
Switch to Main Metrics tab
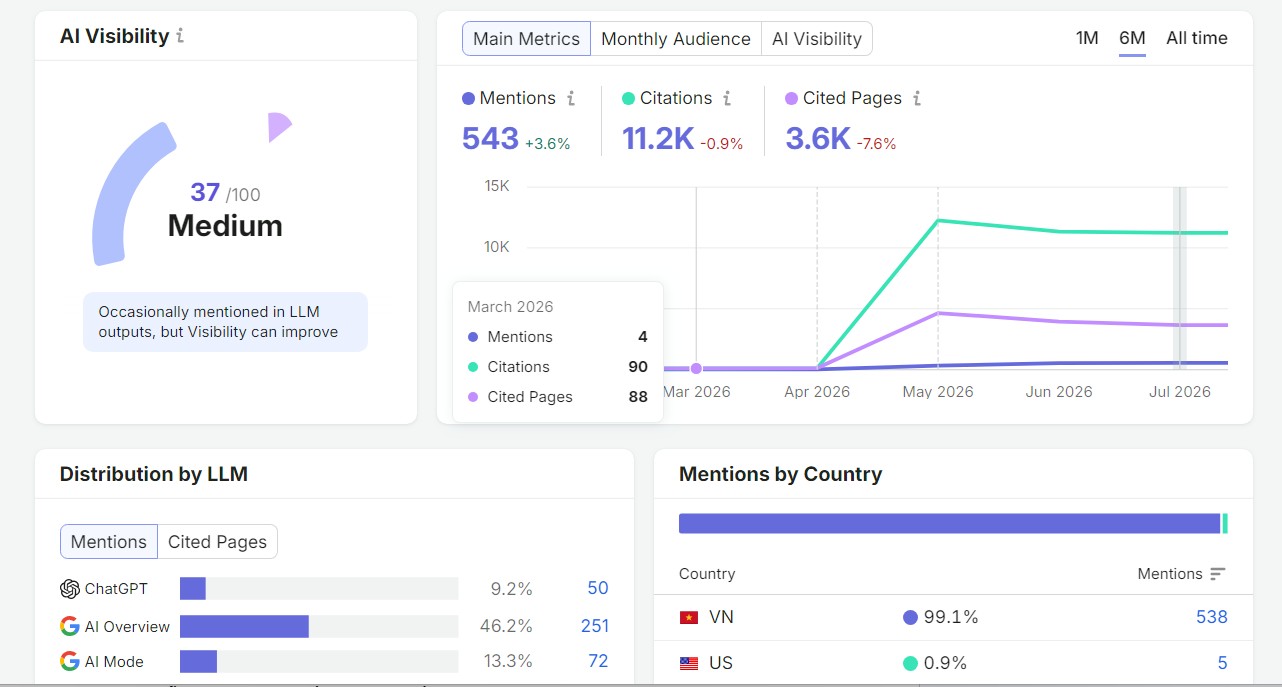click(526, 39)
